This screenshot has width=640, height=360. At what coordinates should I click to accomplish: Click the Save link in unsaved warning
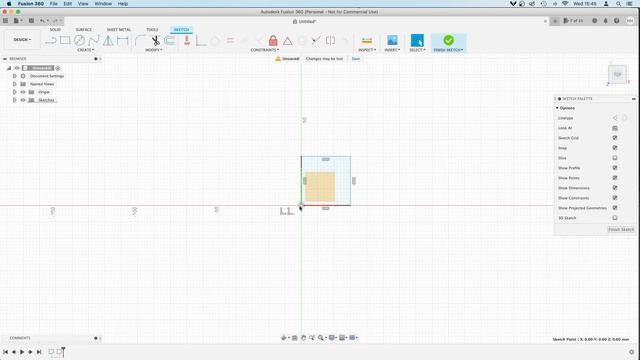click(x=356, y=59)
